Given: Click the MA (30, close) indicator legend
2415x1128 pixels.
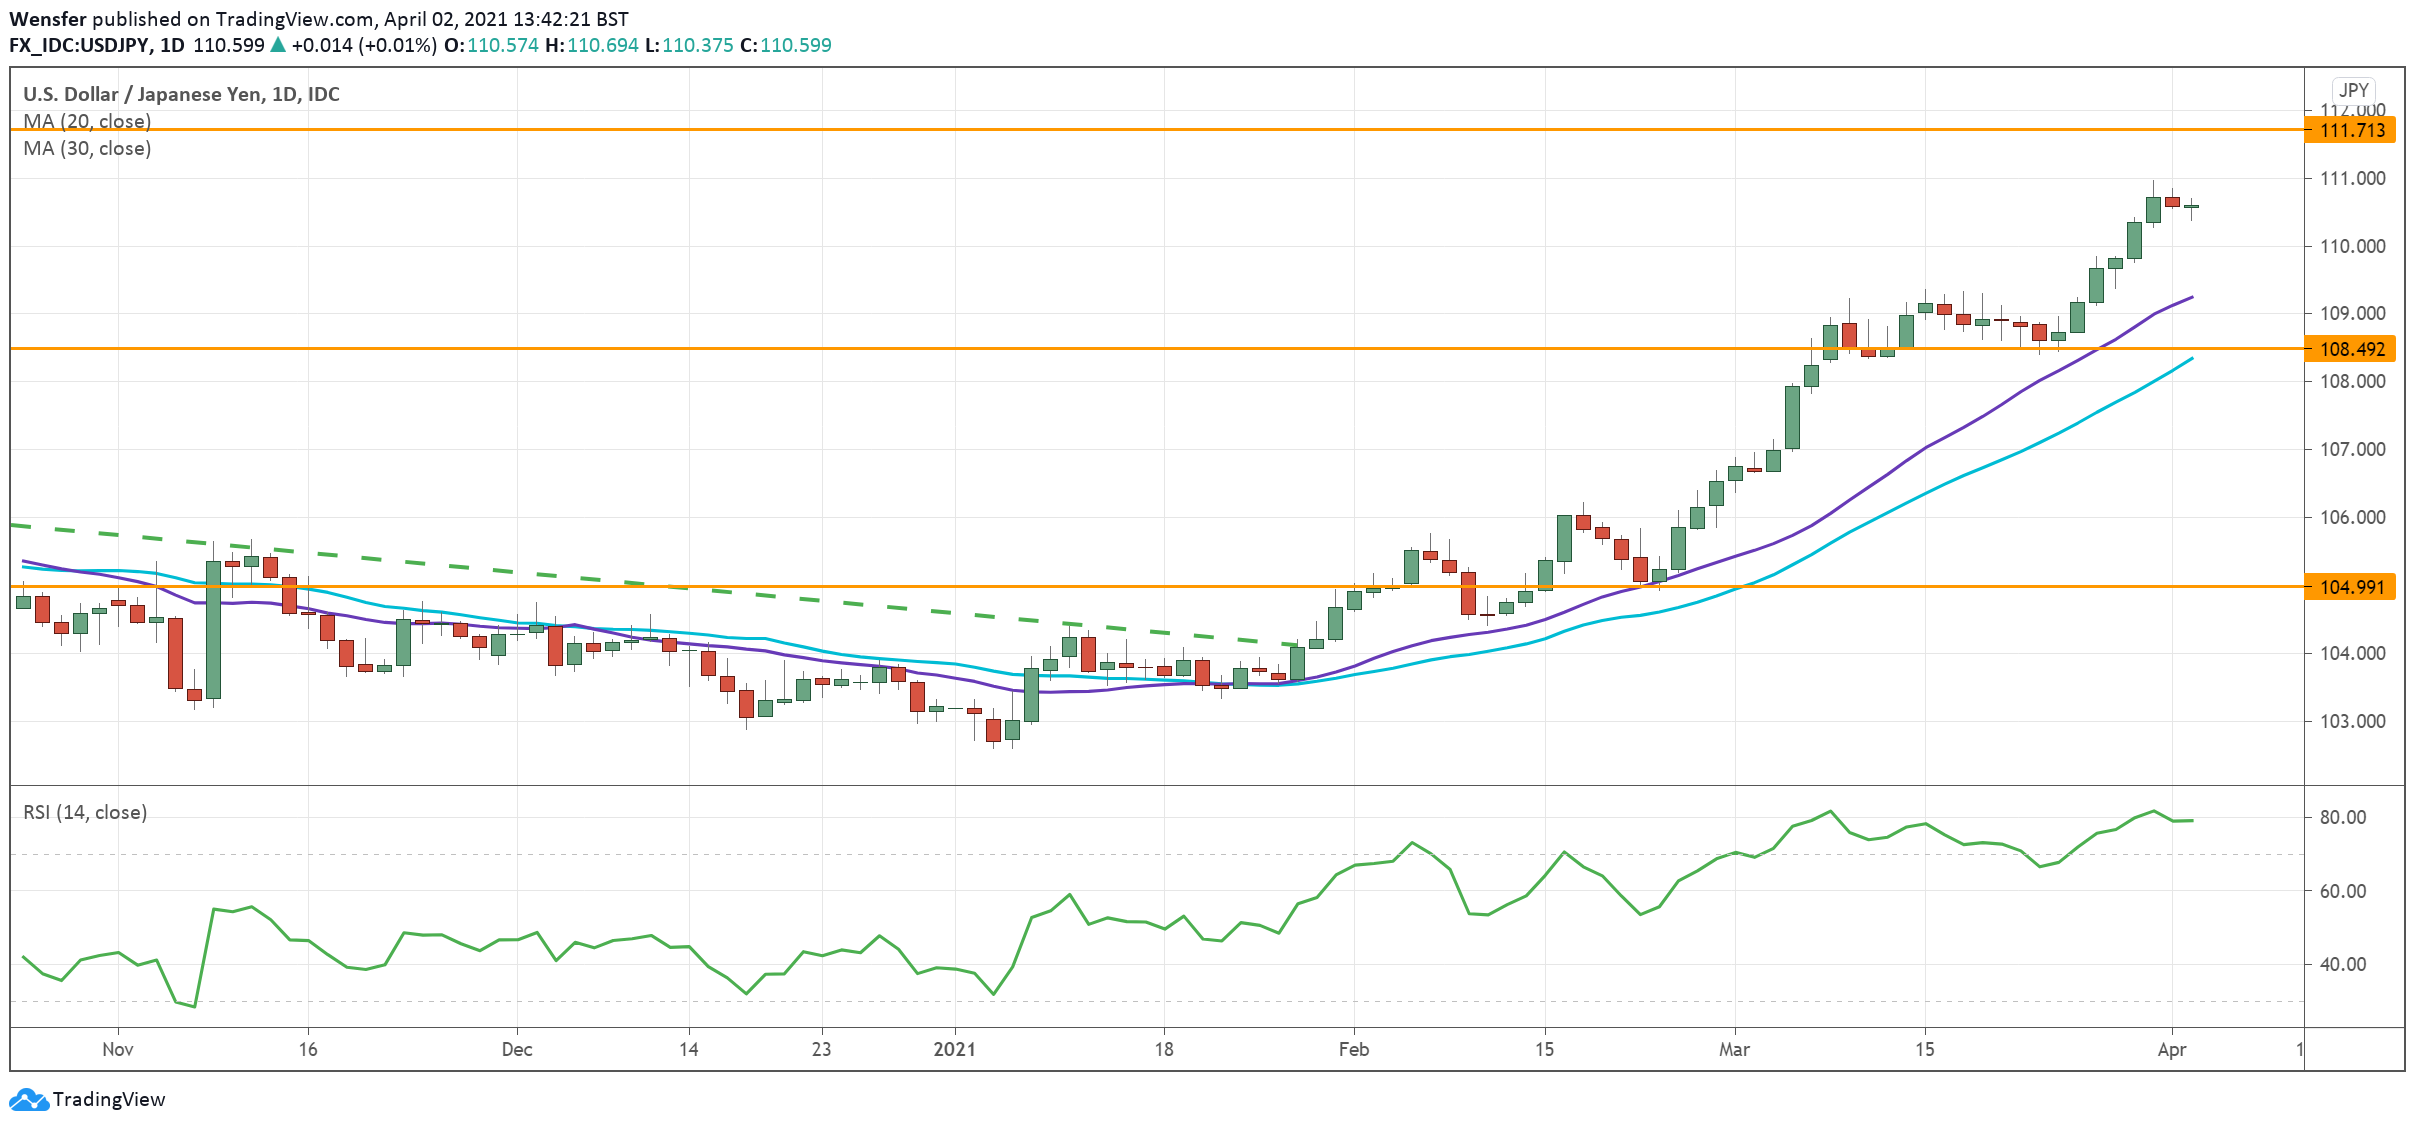Looking at the screenshot, I should (x=87, y=148).
